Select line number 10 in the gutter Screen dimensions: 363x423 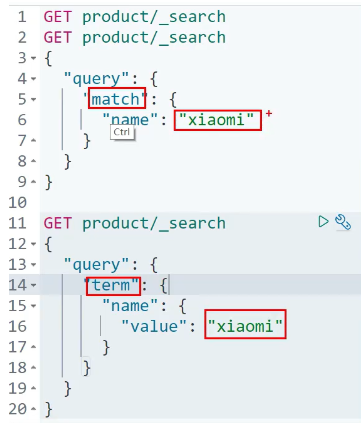(x=18, y=203)
